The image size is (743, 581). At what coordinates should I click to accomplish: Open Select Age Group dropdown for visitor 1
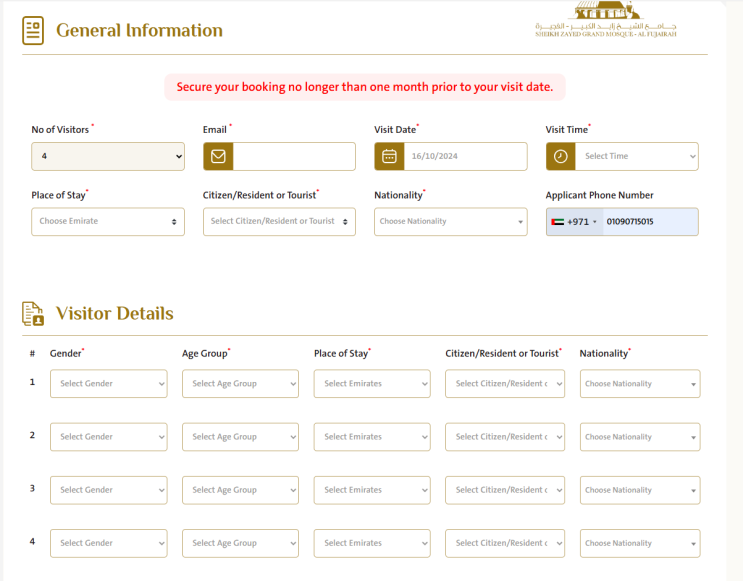point(240,384)
